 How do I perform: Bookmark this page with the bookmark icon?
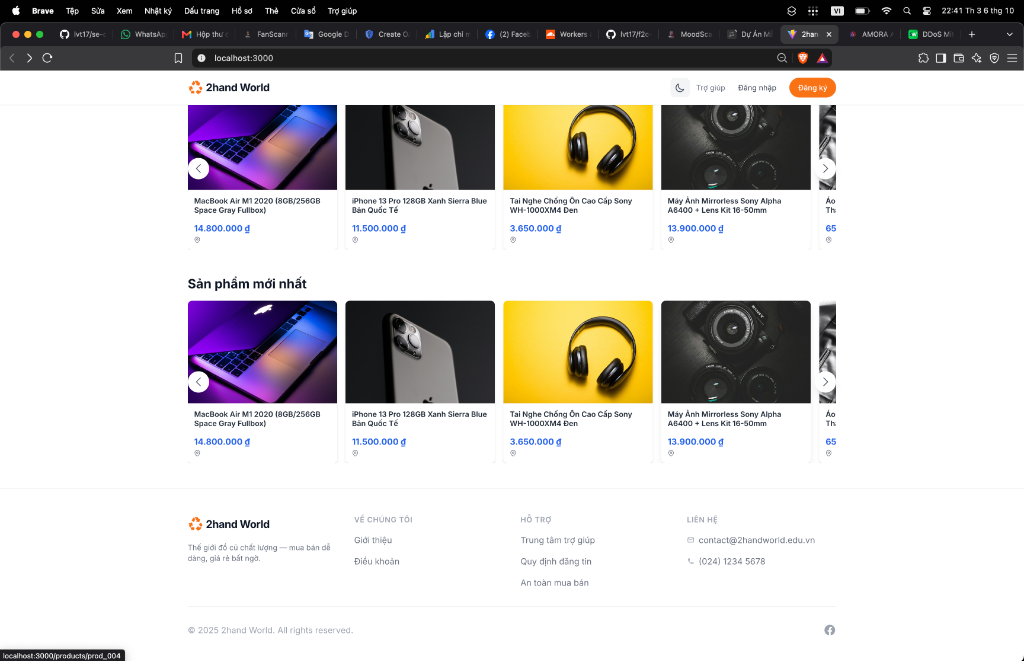[178, 58]
